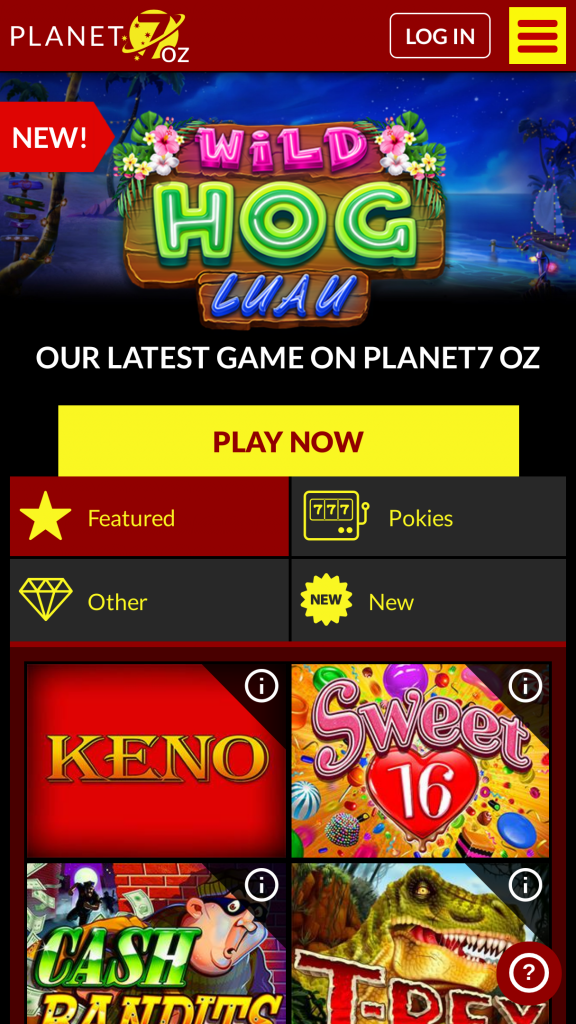The height and width of the screenshot is (1024, 576).
Task: Click the diamond Other icon
Action: (x=46, y=600)
